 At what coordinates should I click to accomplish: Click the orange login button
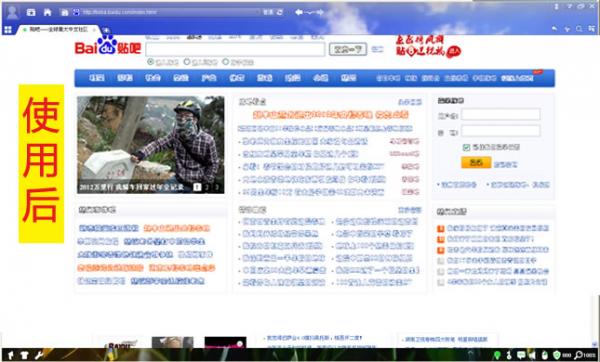point(476,163)
